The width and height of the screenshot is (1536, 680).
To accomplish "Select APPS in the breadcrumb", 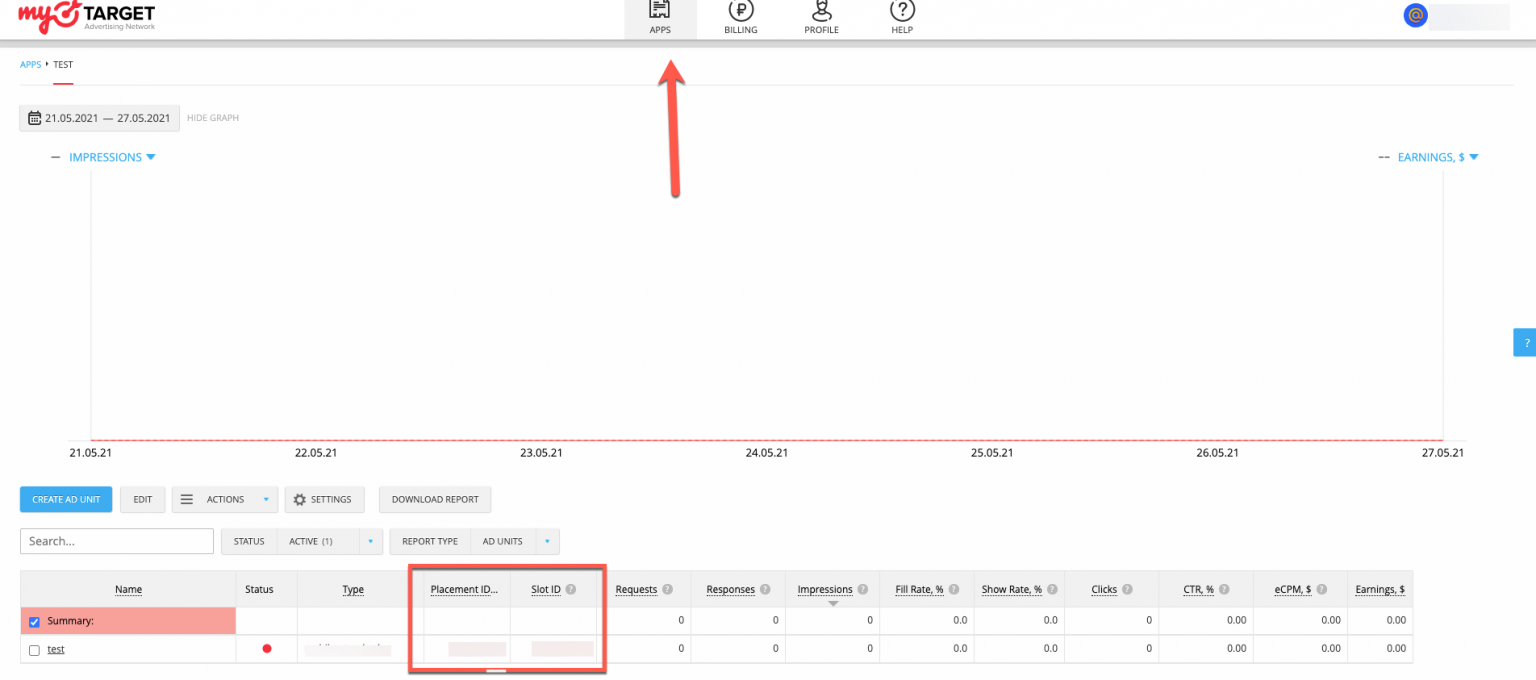I will pyautogui.click(x=30, y=64).
